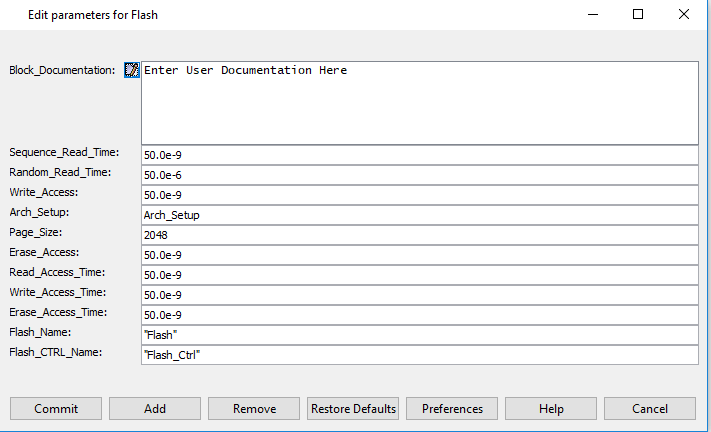This screenshot has height=432, width=711.
Task: Click the Commit button
Action: [56, 408]
